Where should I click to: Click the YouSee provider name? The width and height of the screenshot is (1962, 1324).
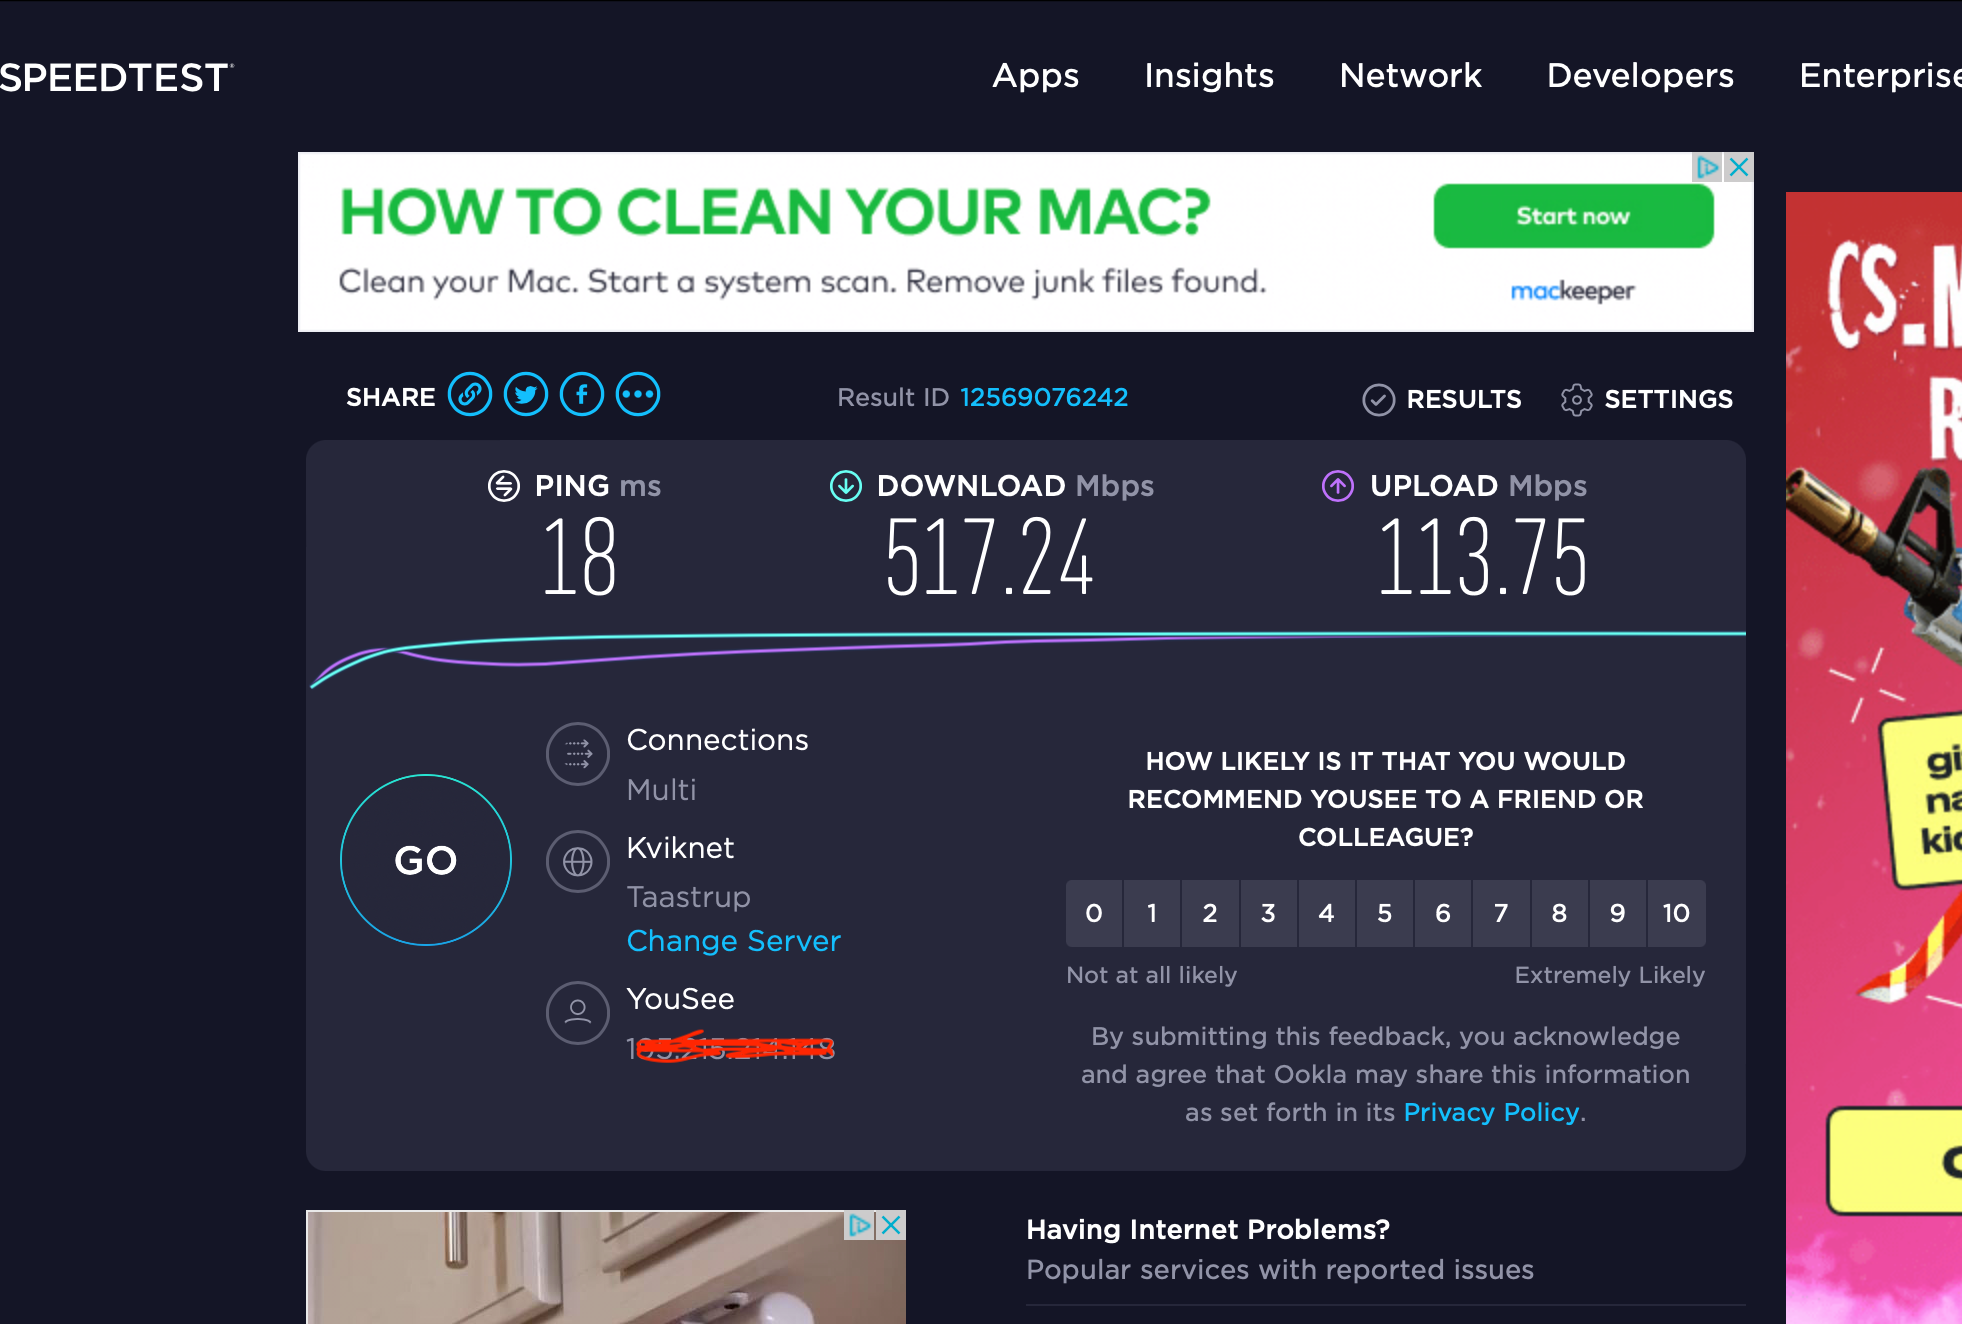pos(680,999)
